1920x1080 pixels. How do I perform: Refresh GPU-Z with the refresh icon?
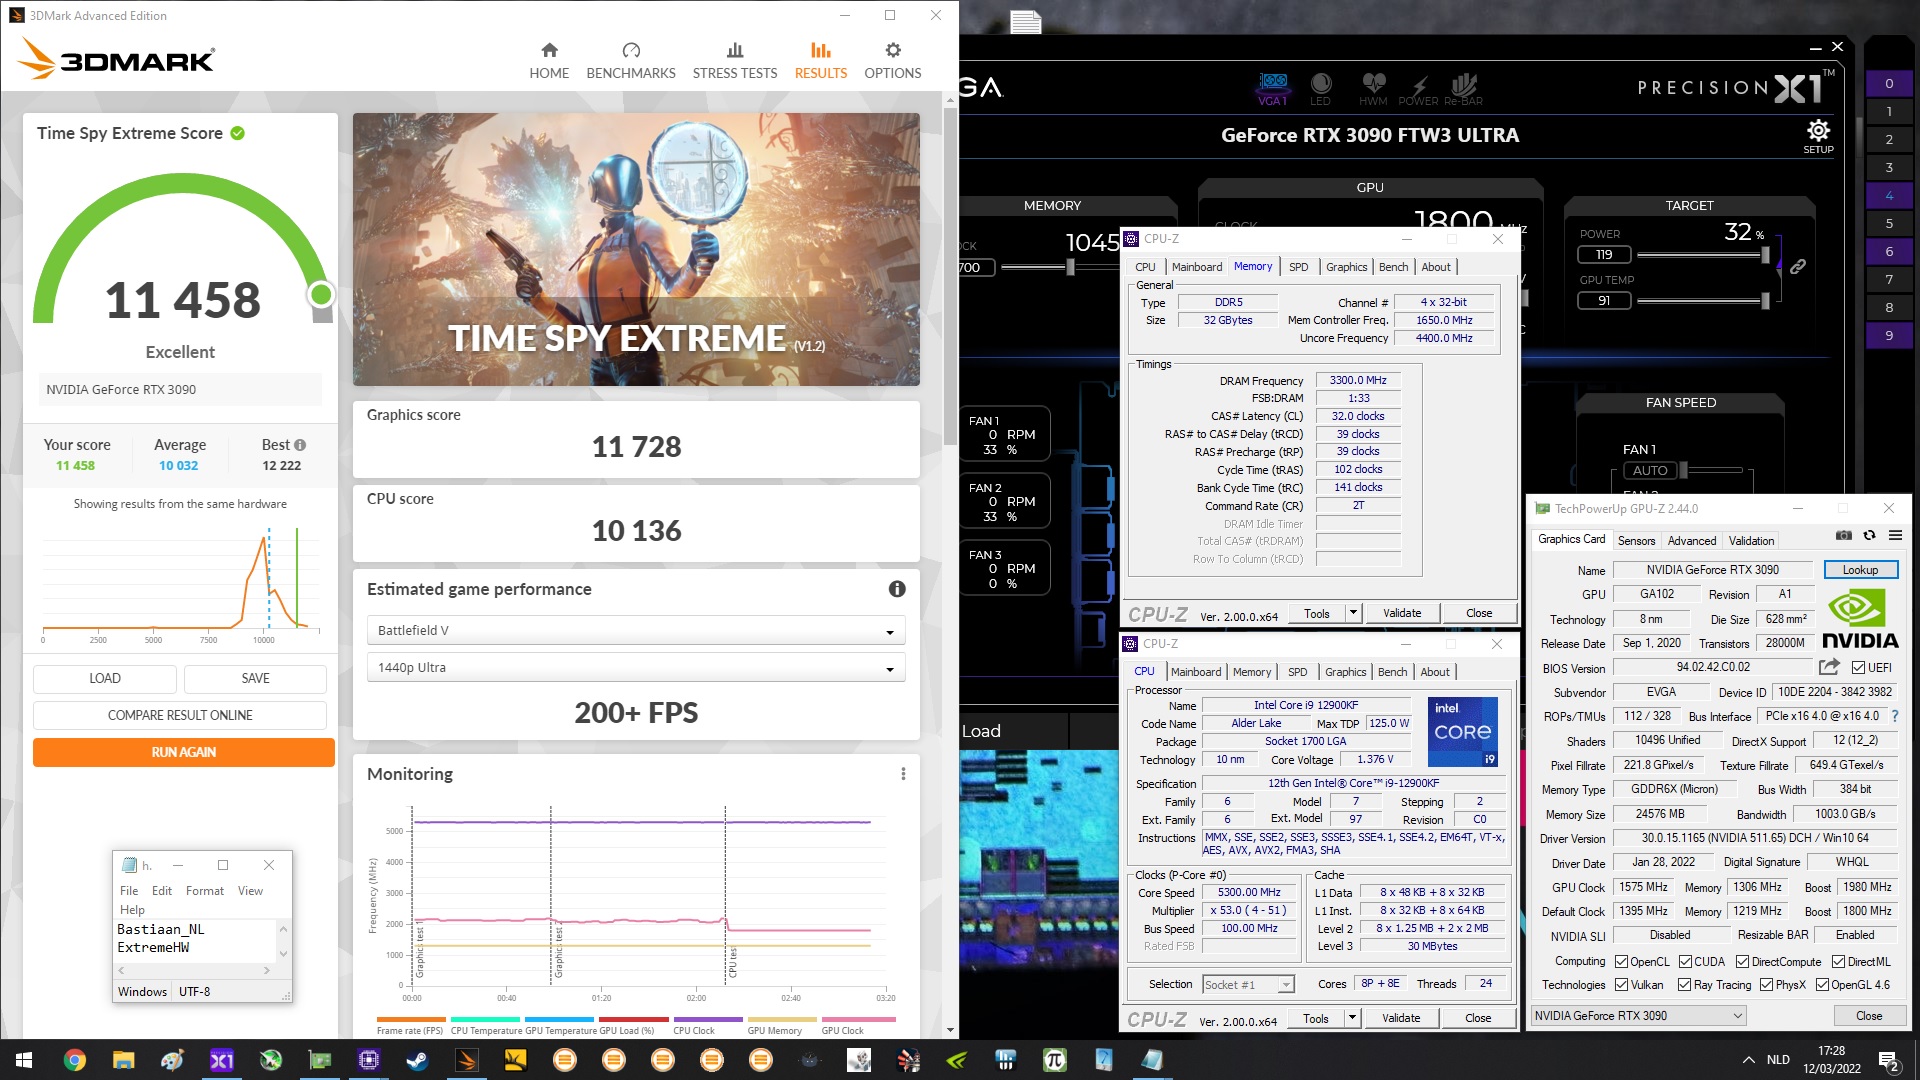[x=1869, y=536]
